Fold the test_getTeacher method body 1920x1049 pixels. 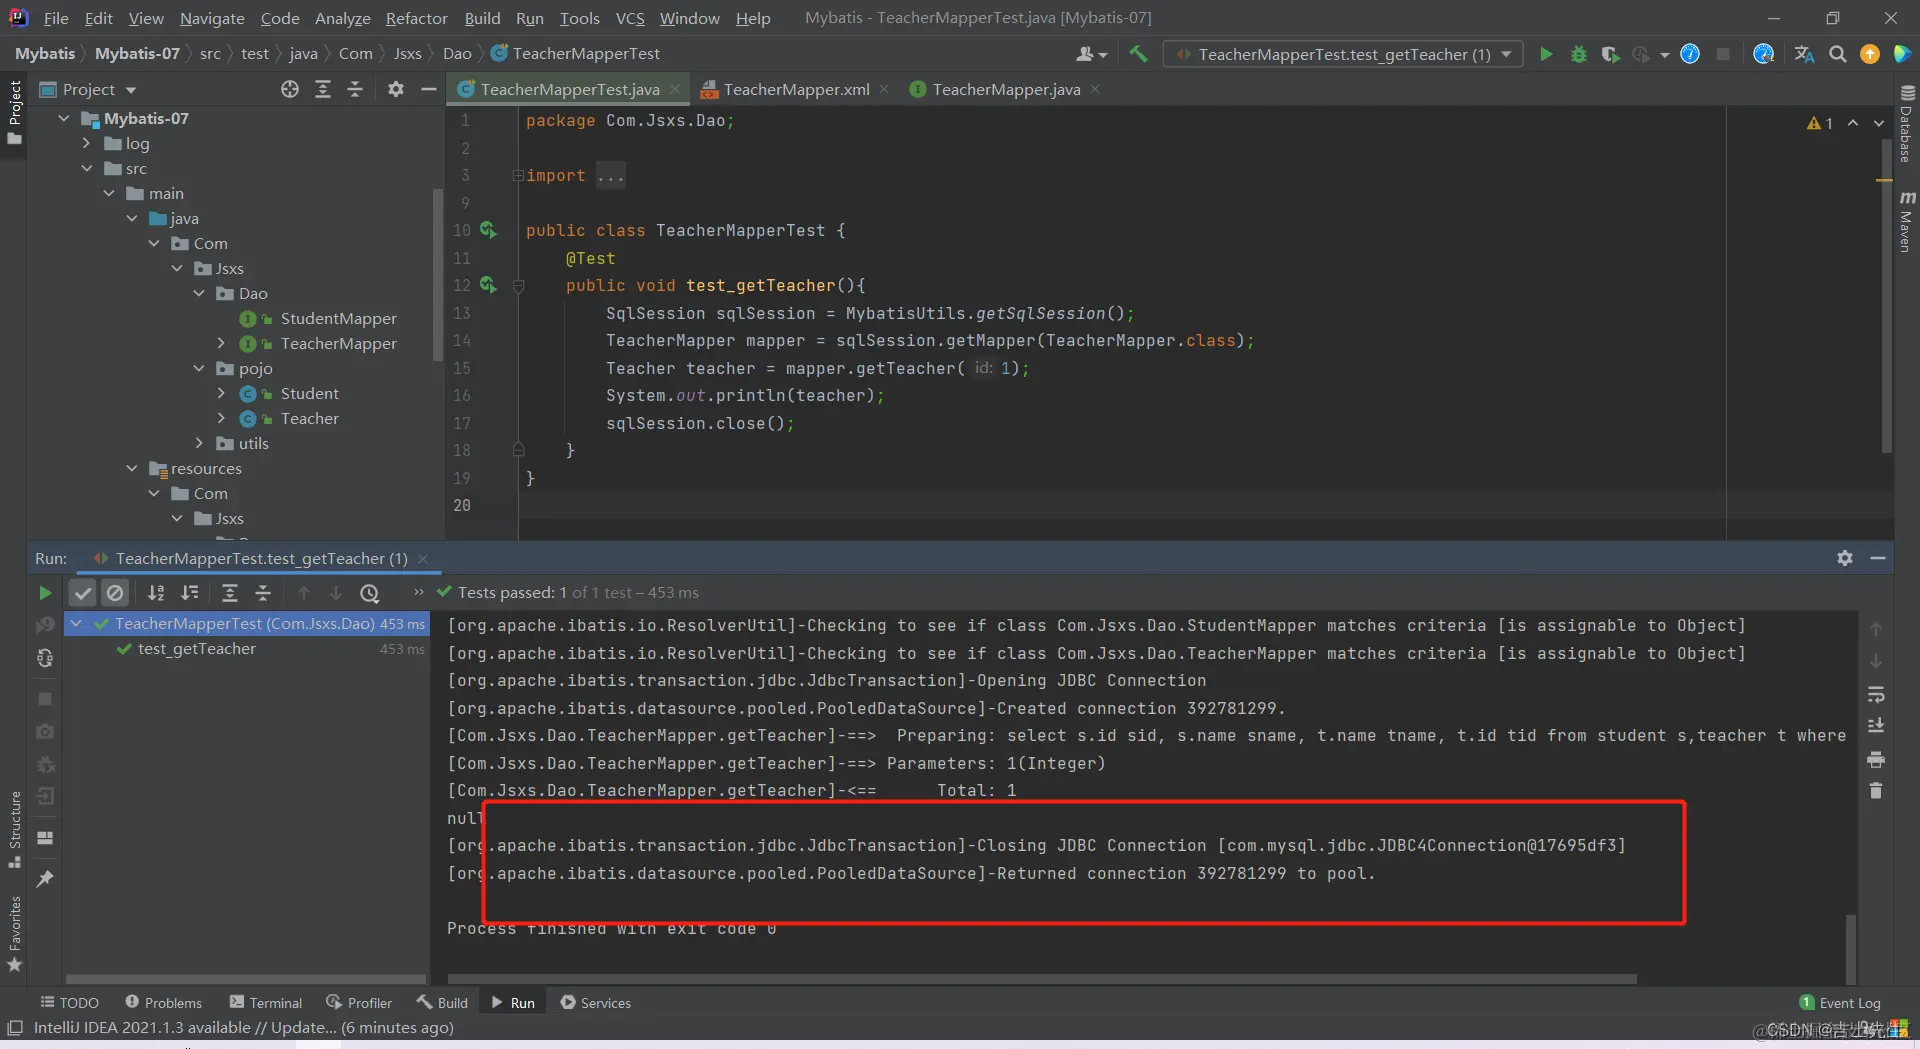[519, 286]
